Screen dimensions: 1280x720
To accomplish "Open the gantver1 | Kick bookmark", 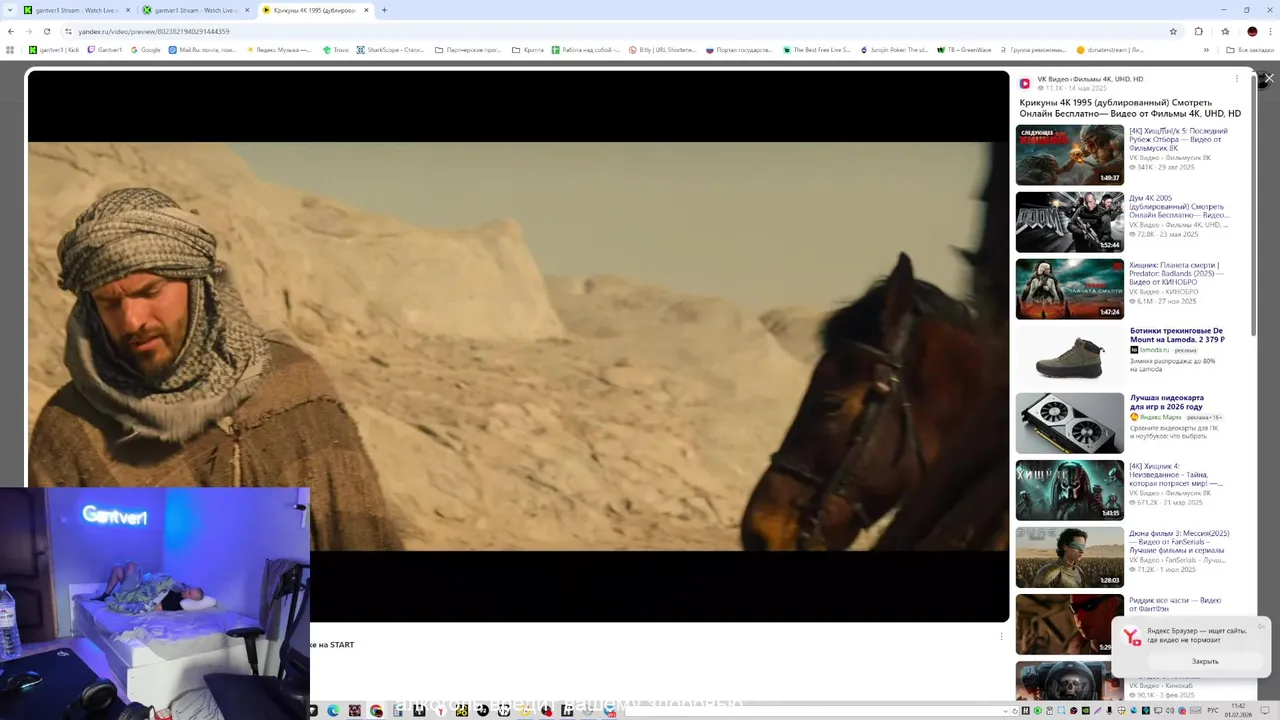I will tap(54, 49).
